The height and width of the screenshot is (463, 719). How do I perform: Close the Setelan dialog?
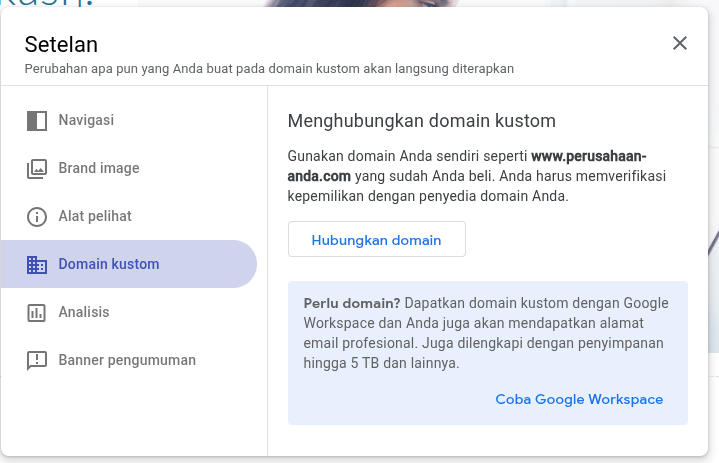tap(680, 43)
